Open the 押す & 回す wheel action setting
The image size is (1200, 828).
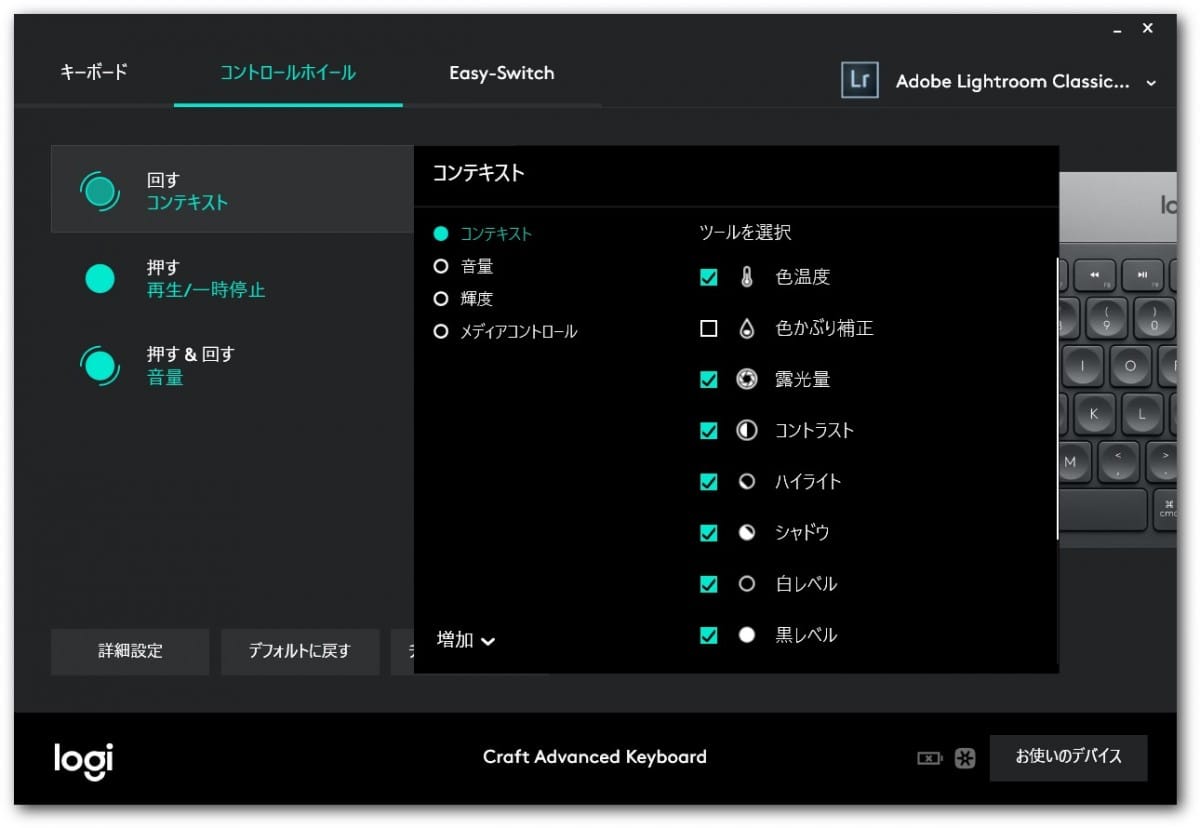pos(190,366)
